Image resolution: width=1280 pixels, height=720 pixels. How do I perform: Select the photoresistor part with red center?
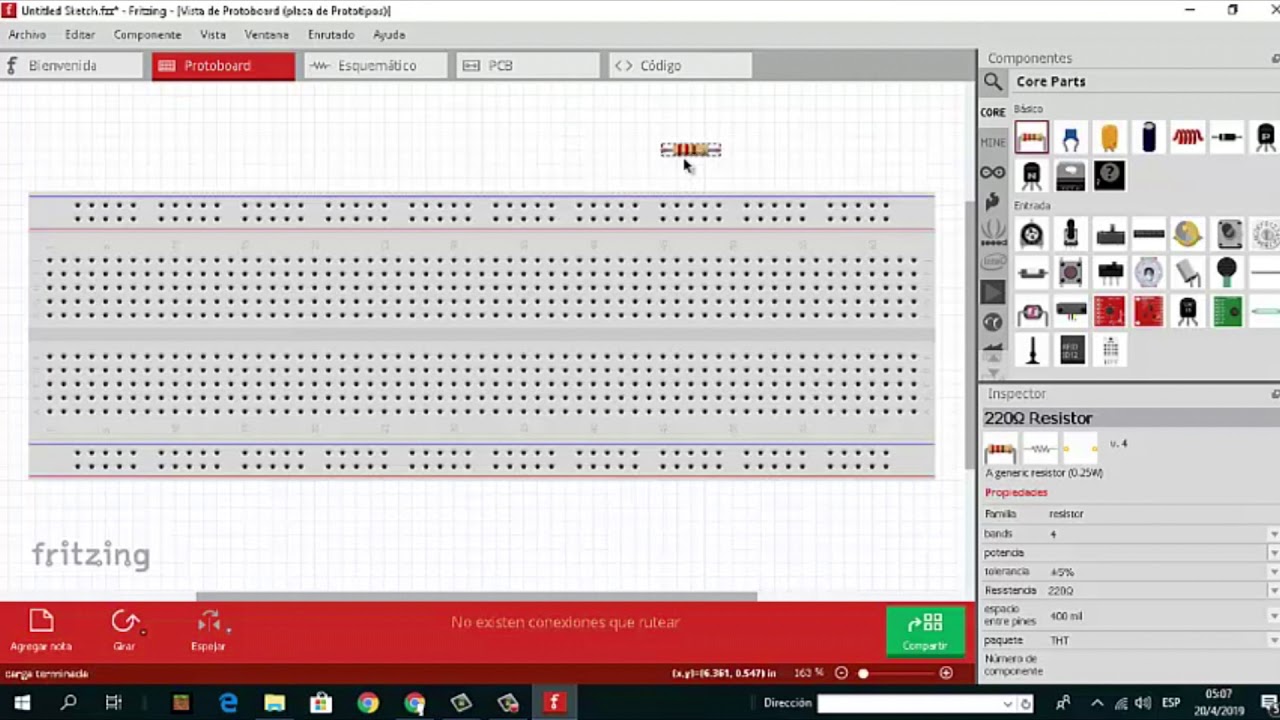(1031, 312)
